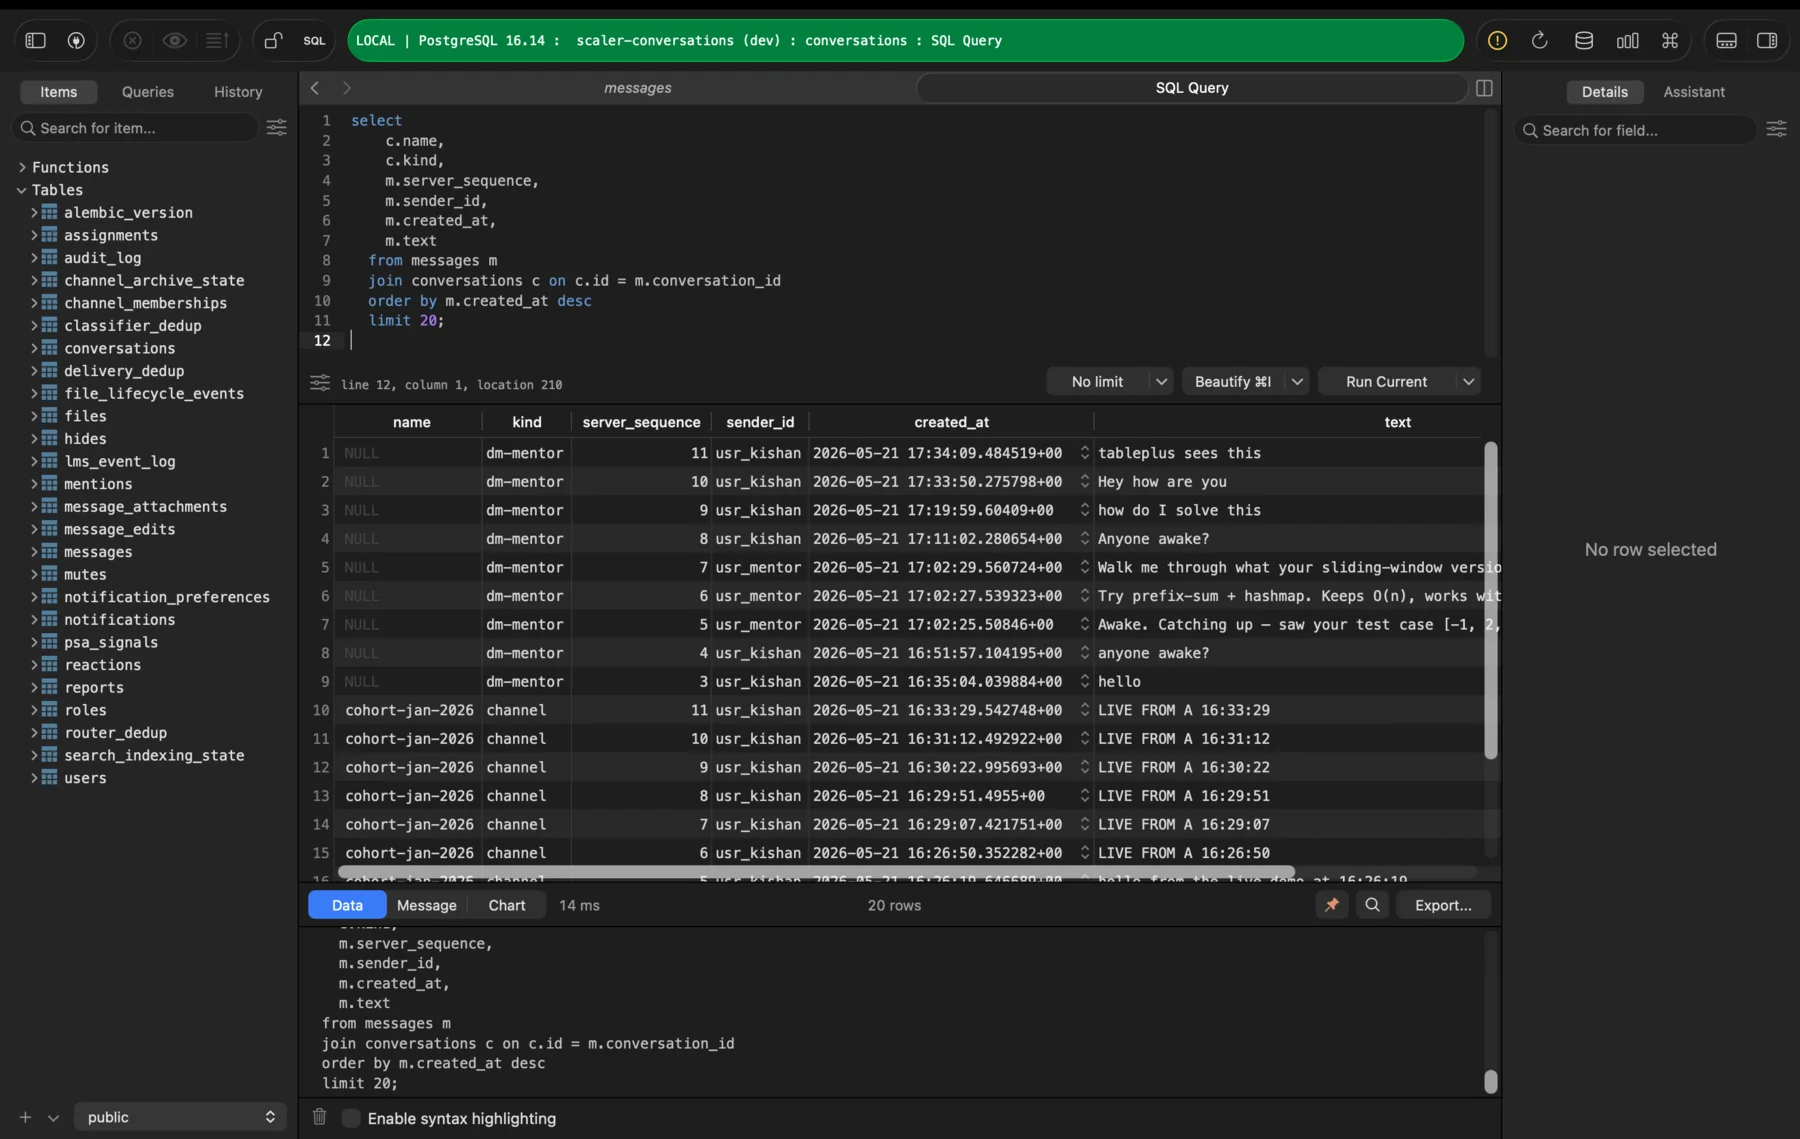The height and width of the screenshot is (1139, 1800).
Task: Go forward with right navigation arrow
Action: pyautogui.click(x=346, y=88)
